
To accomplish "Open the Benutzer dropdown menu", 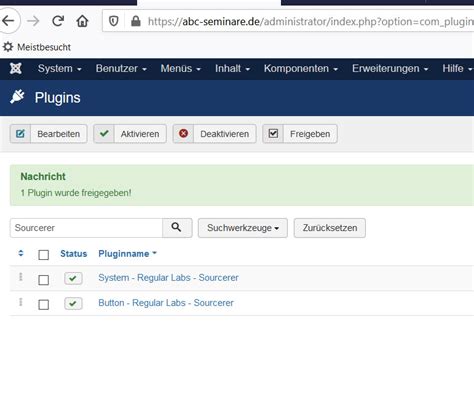I will [x=121, y=69].
